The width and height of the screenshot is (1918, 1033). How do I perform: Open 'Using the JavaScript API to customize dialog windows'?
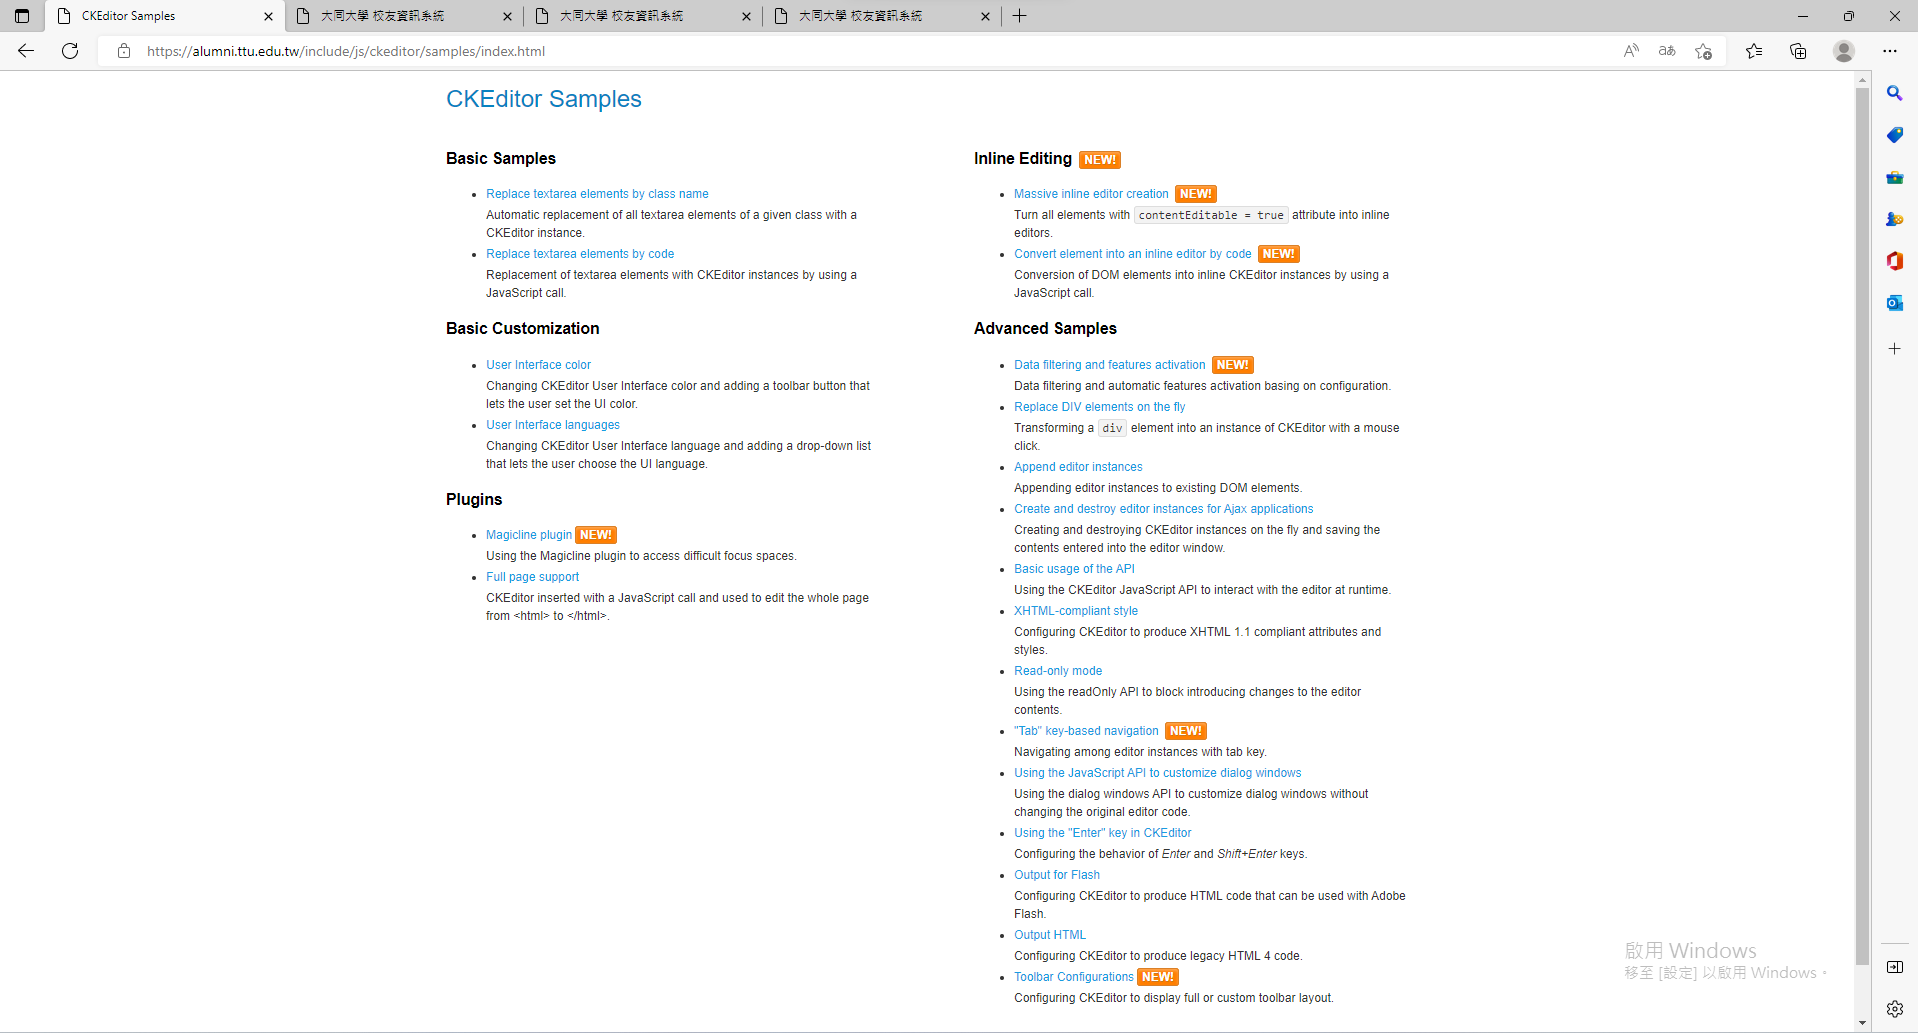(x=1158, y=773)
